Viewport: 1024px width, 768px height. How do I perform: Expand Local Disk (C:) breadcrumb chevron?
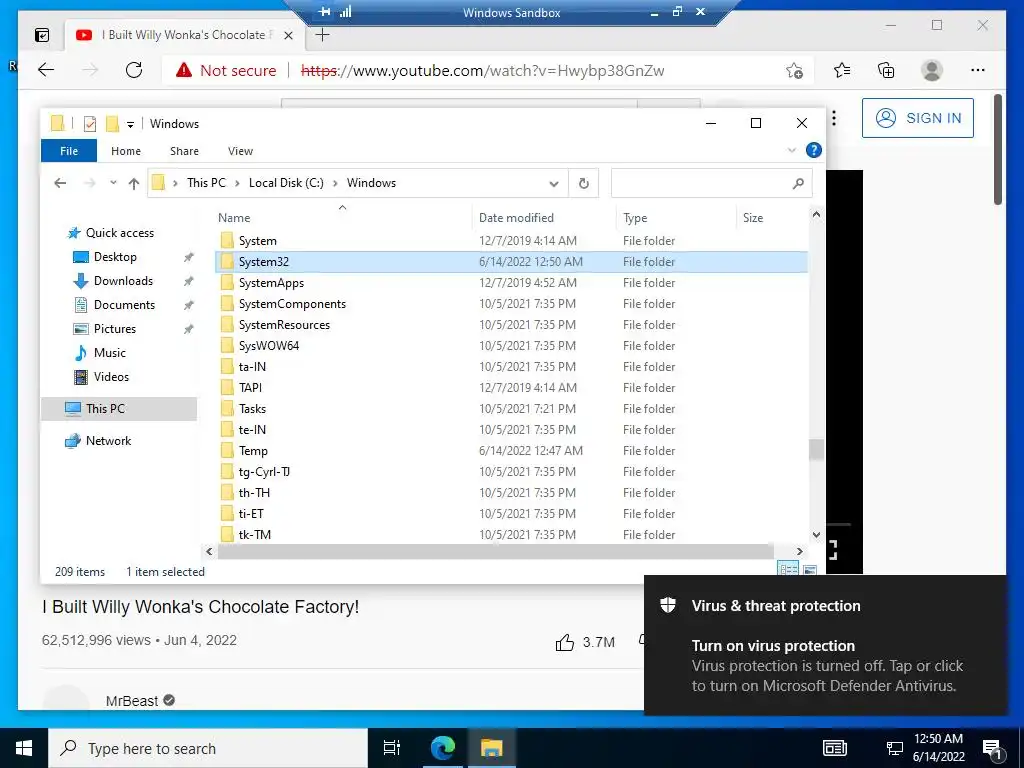pyautogui.click(x=335, y=184)
